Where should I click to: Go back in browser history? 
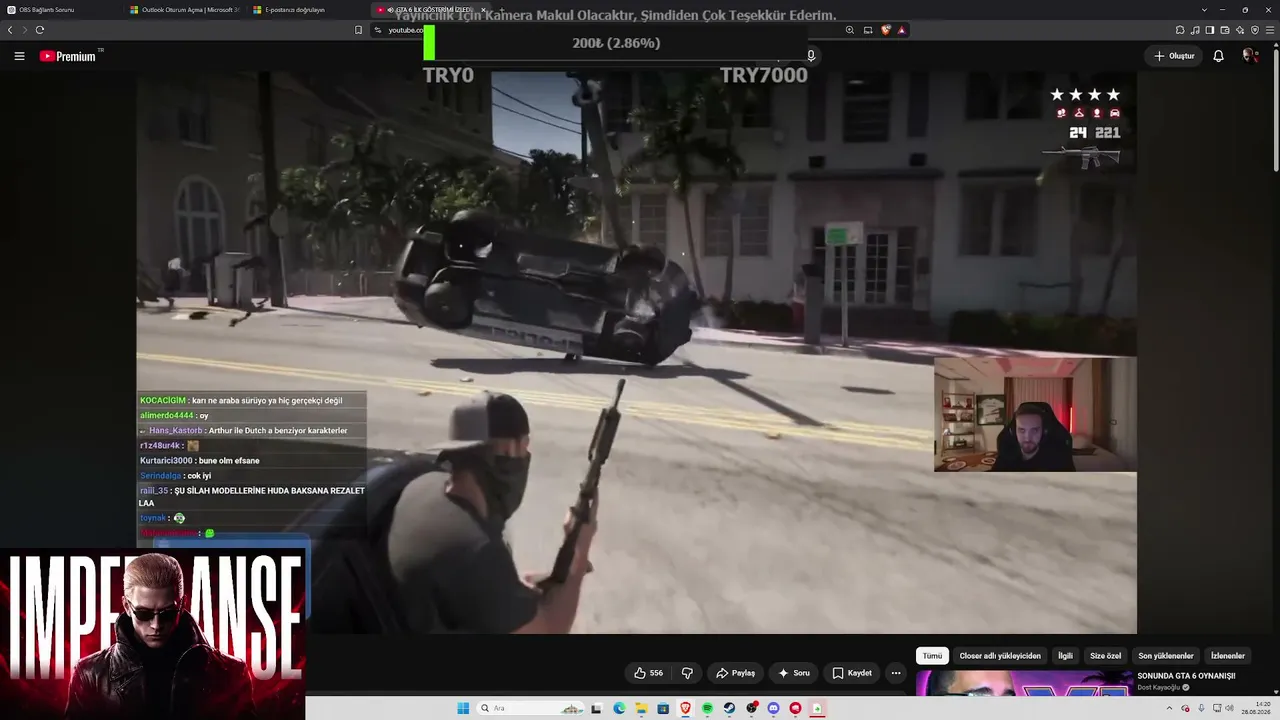point(10,30)
